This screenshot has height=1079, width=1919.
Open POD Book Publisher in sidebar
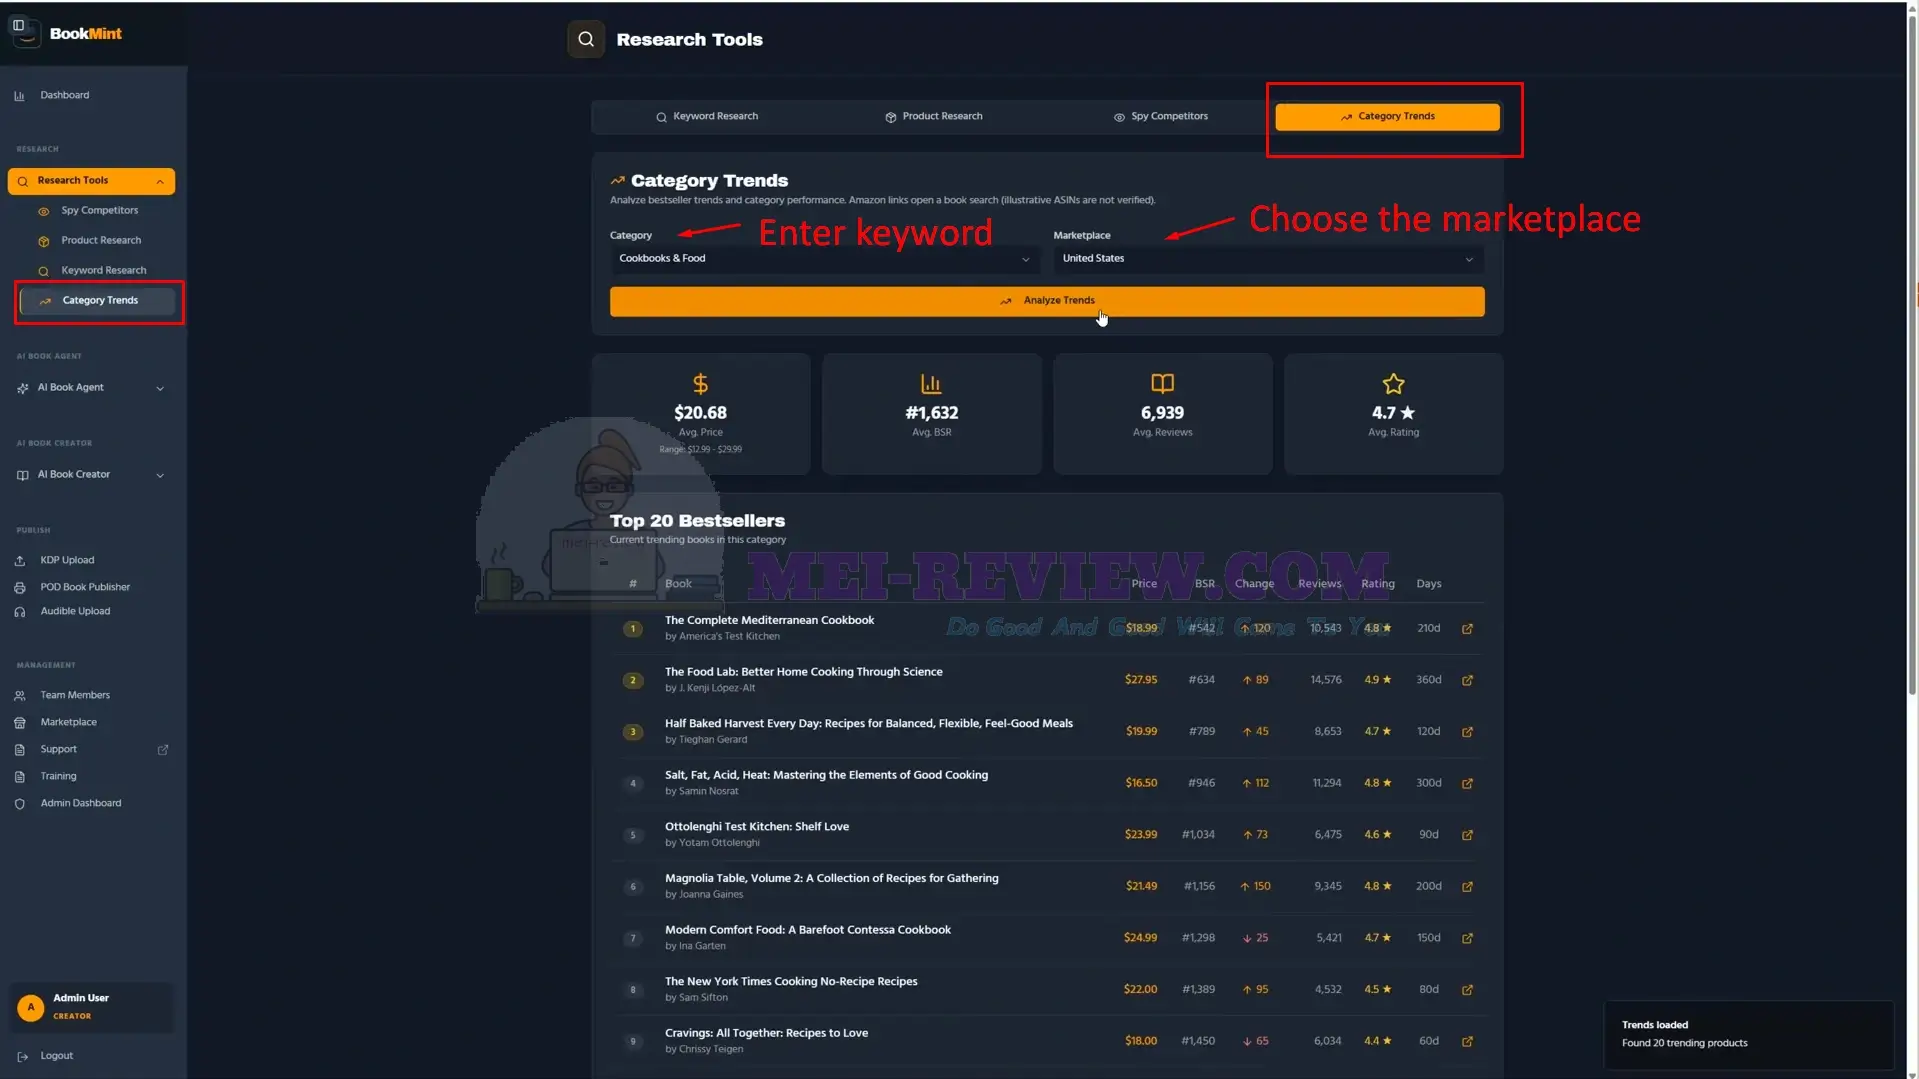tap(85, 588)
